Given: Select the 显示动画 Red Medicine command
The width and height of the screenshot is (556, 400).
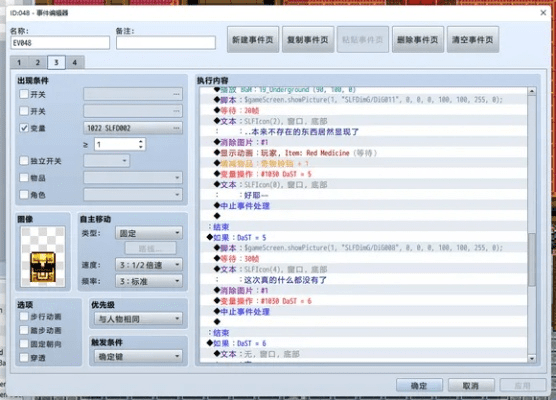Looking at the screenshot, I should (363, 153).
